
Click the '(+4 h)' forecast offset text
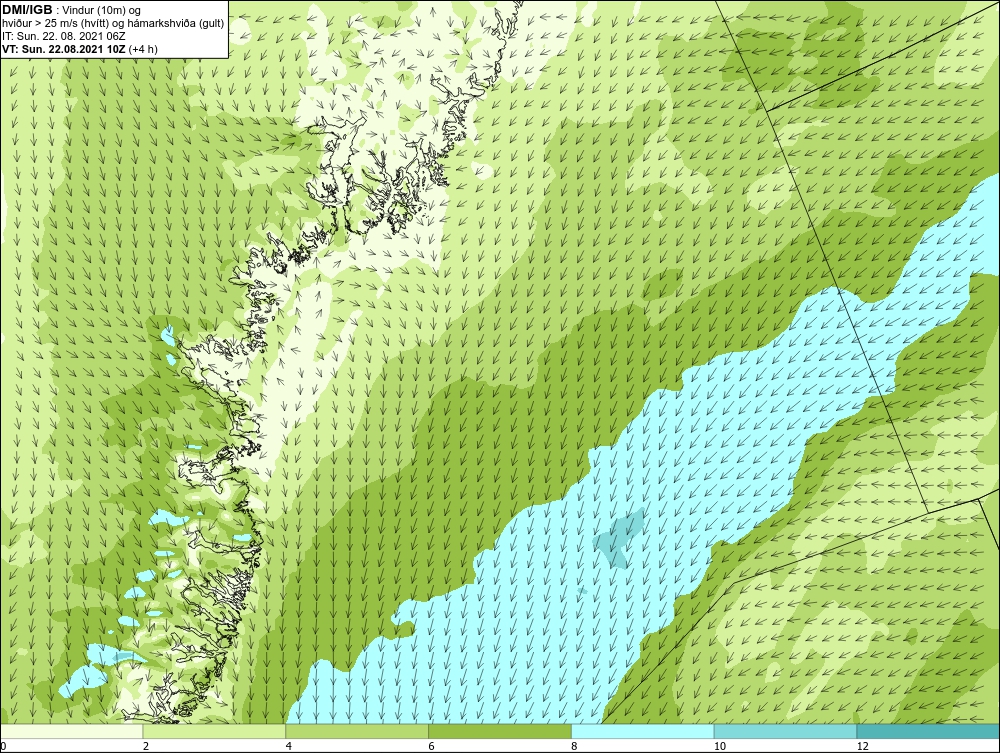click(143, 49)
